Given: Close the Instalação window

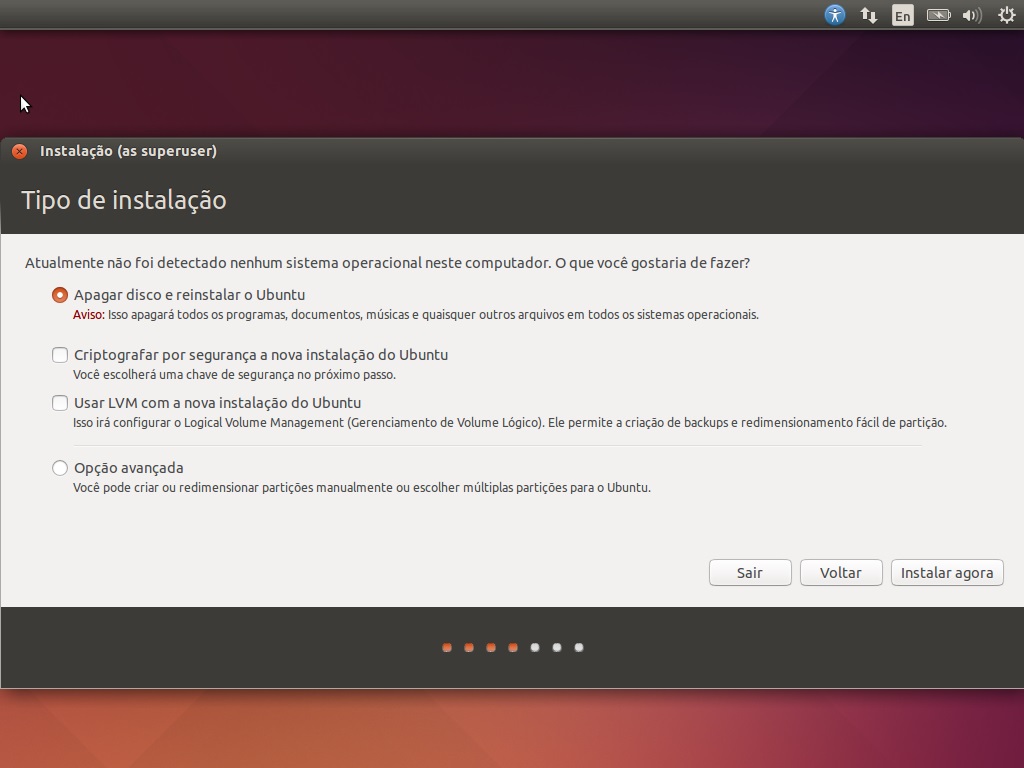Looking at the screenshot, I should pyautogui.click(x=19, y=151).
